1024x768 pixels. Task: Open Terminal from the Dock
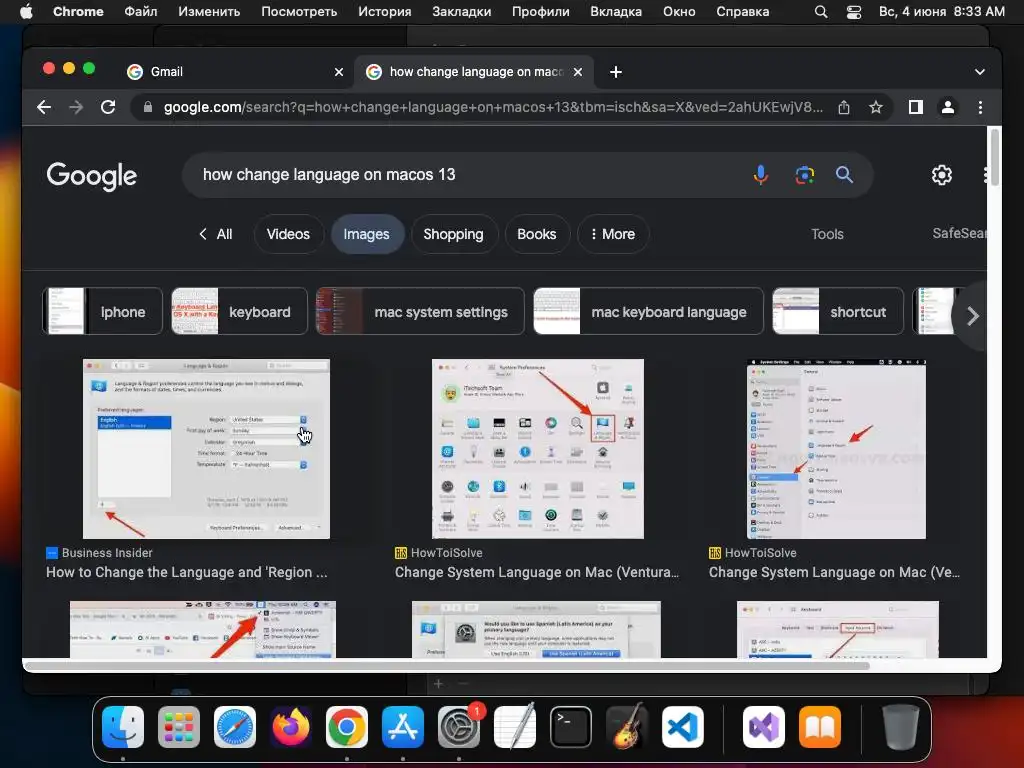click(571, 727)
